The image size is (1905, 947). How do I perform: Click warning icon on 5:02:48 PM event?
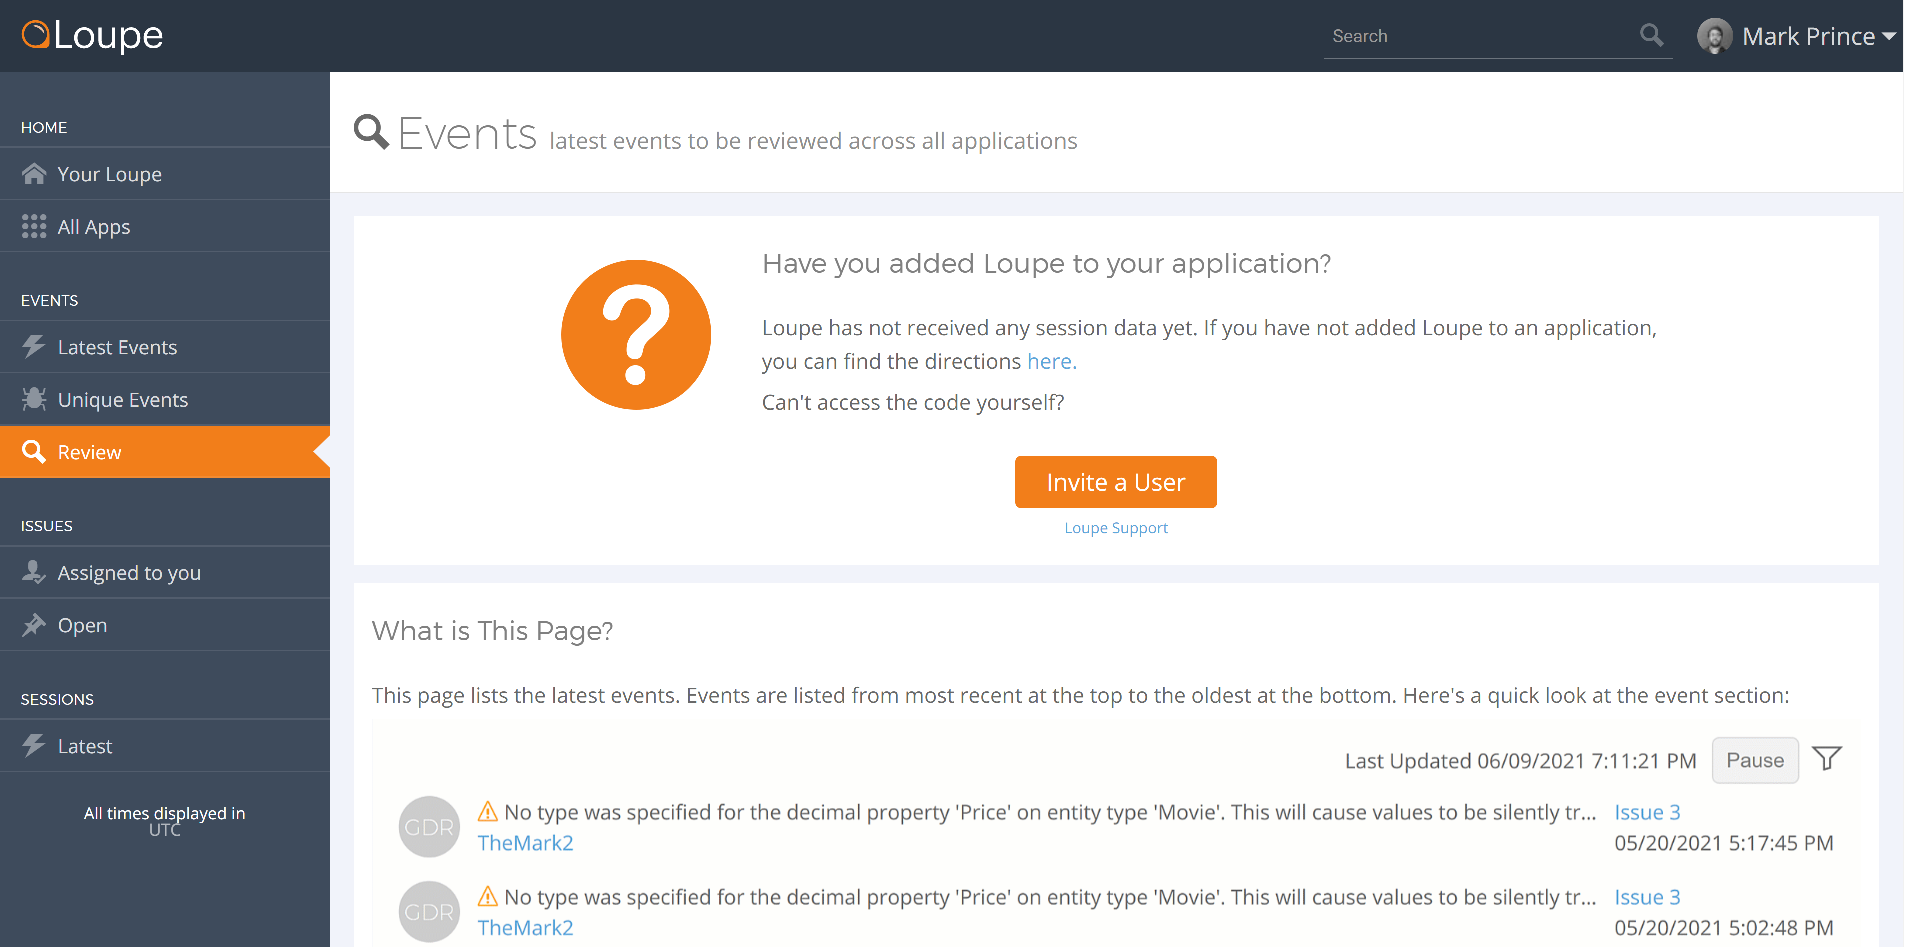tap(488, 896)
